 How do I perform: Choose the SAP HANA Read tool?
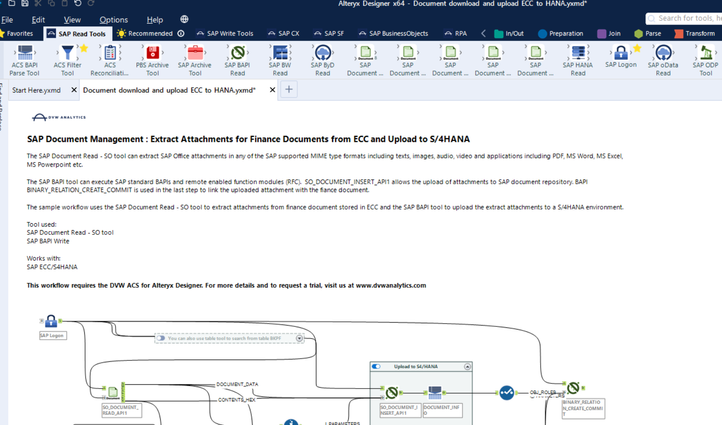578,60
